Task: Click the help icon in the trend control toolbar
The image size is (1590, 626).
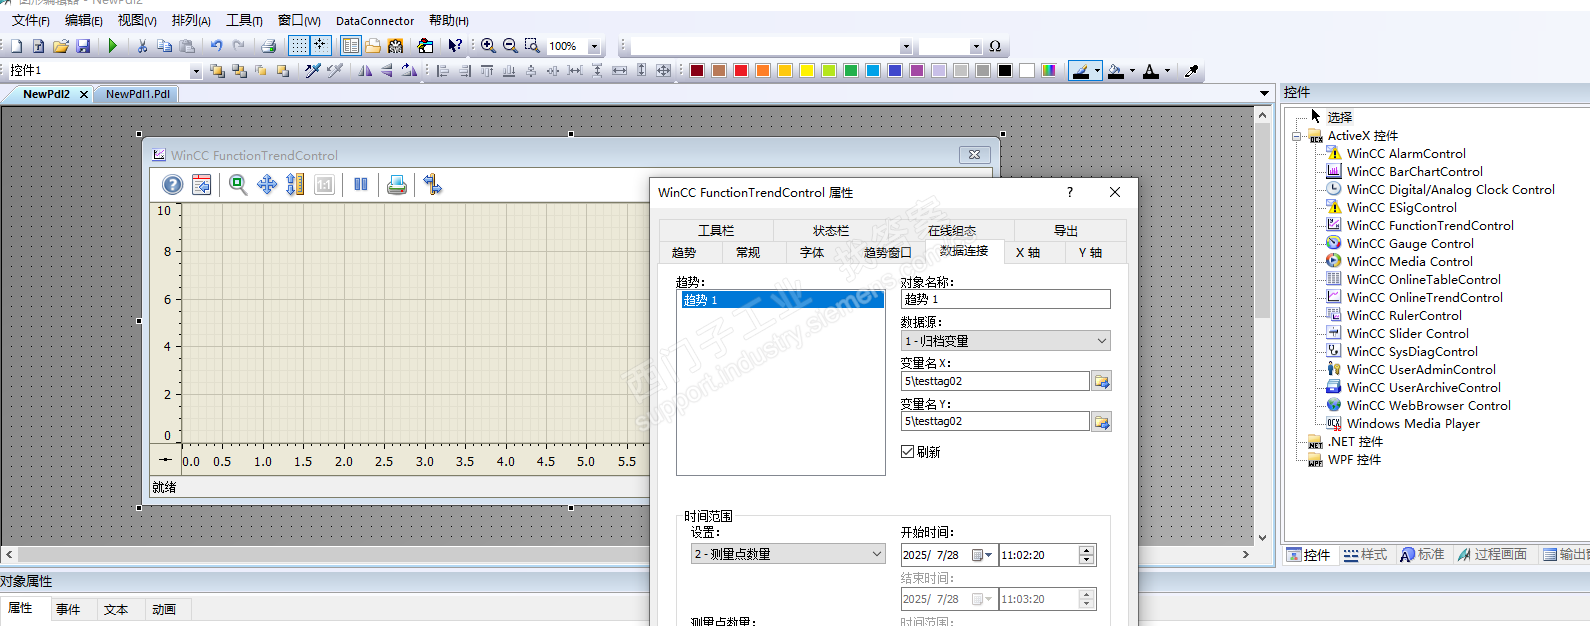Action: click(x=173, y=185)
